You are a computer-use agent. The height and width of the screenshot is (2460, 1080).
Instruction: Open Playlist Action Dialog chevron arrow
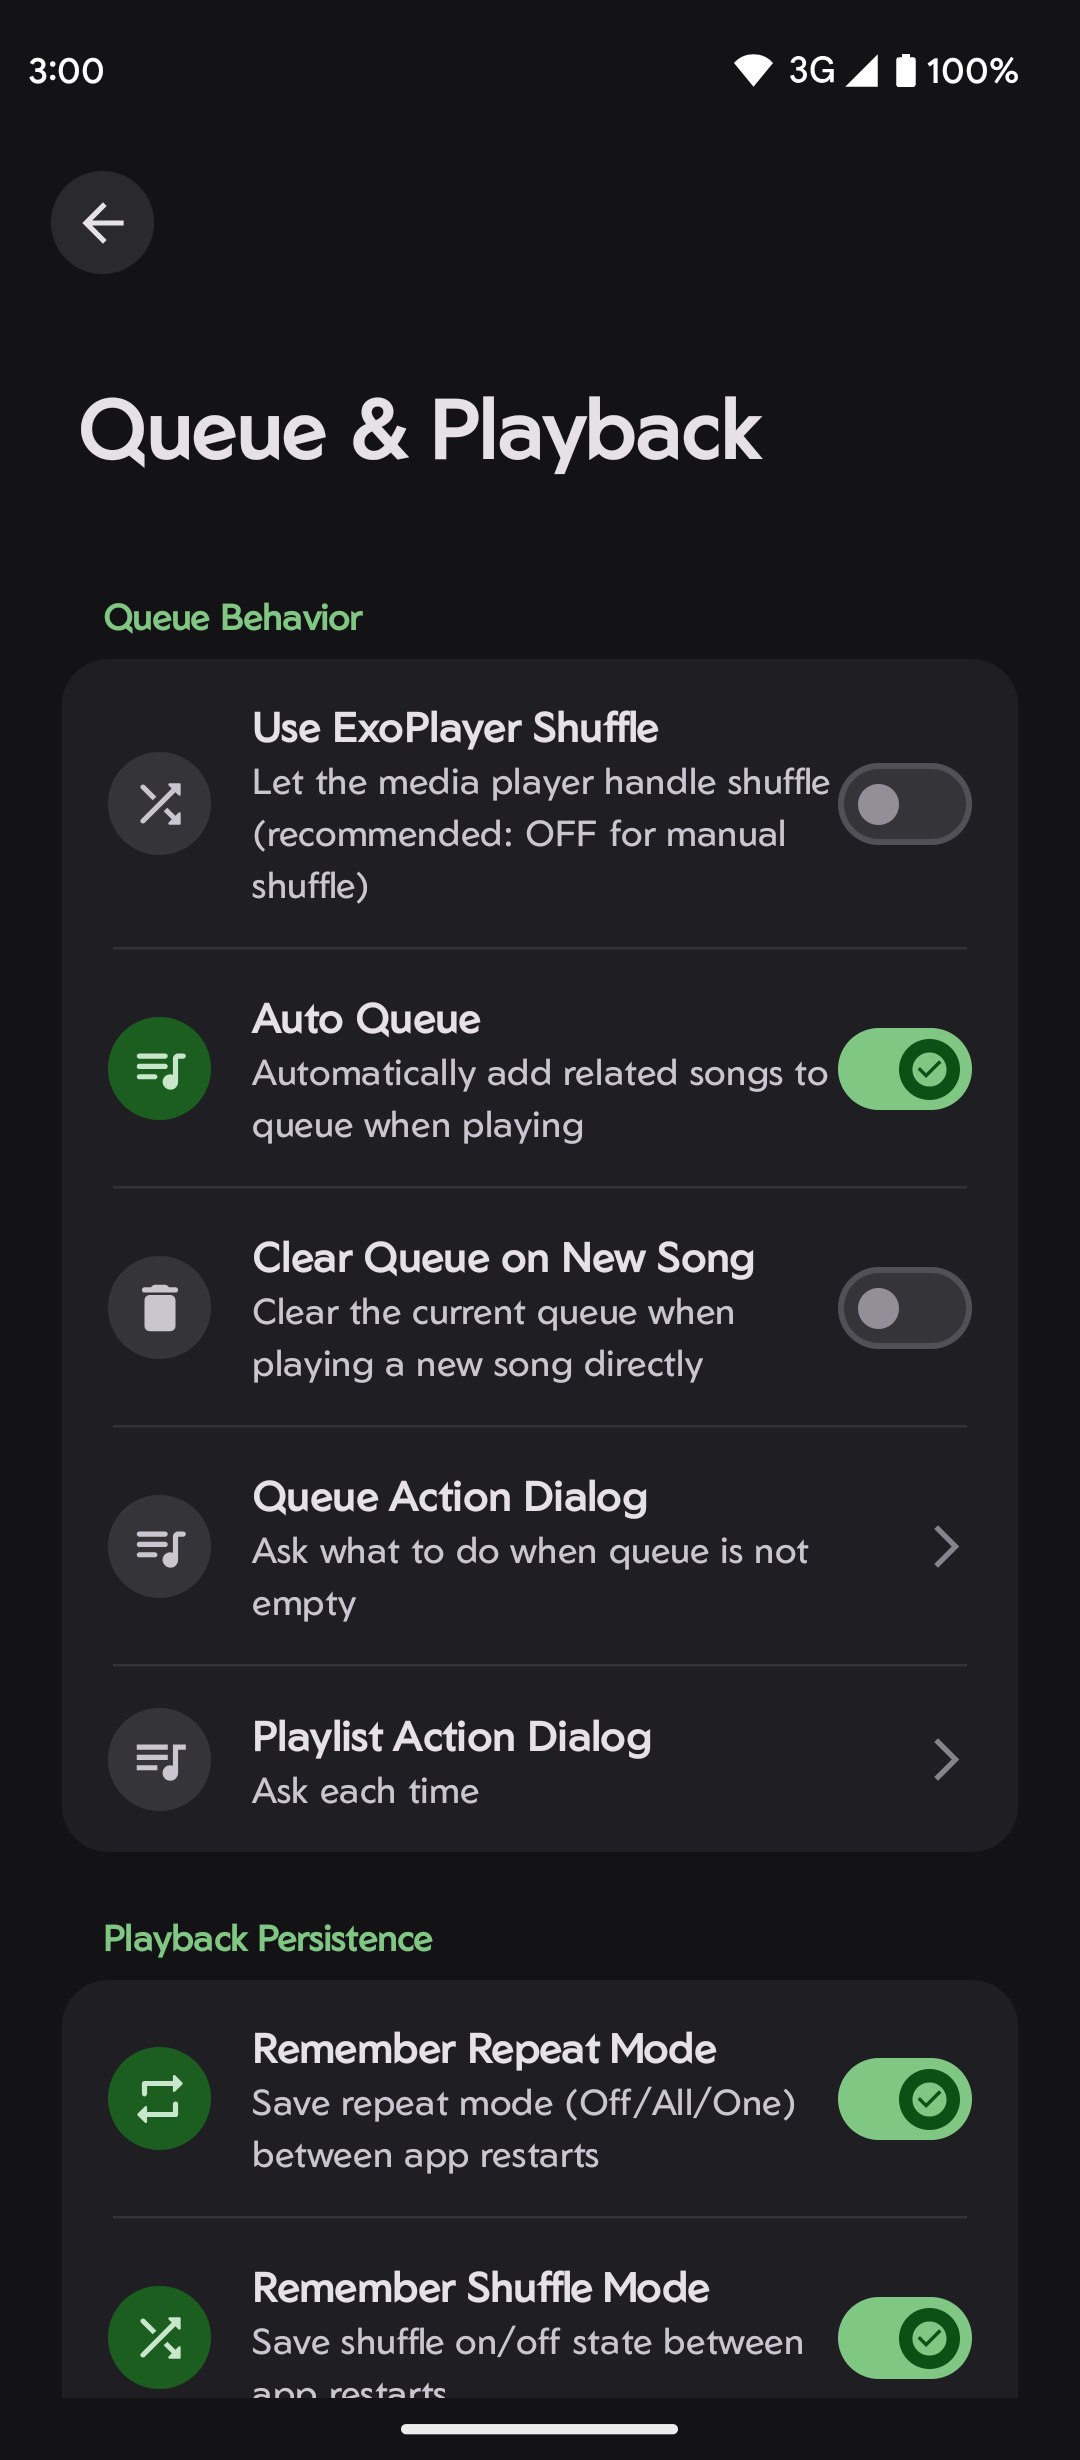945,1760
